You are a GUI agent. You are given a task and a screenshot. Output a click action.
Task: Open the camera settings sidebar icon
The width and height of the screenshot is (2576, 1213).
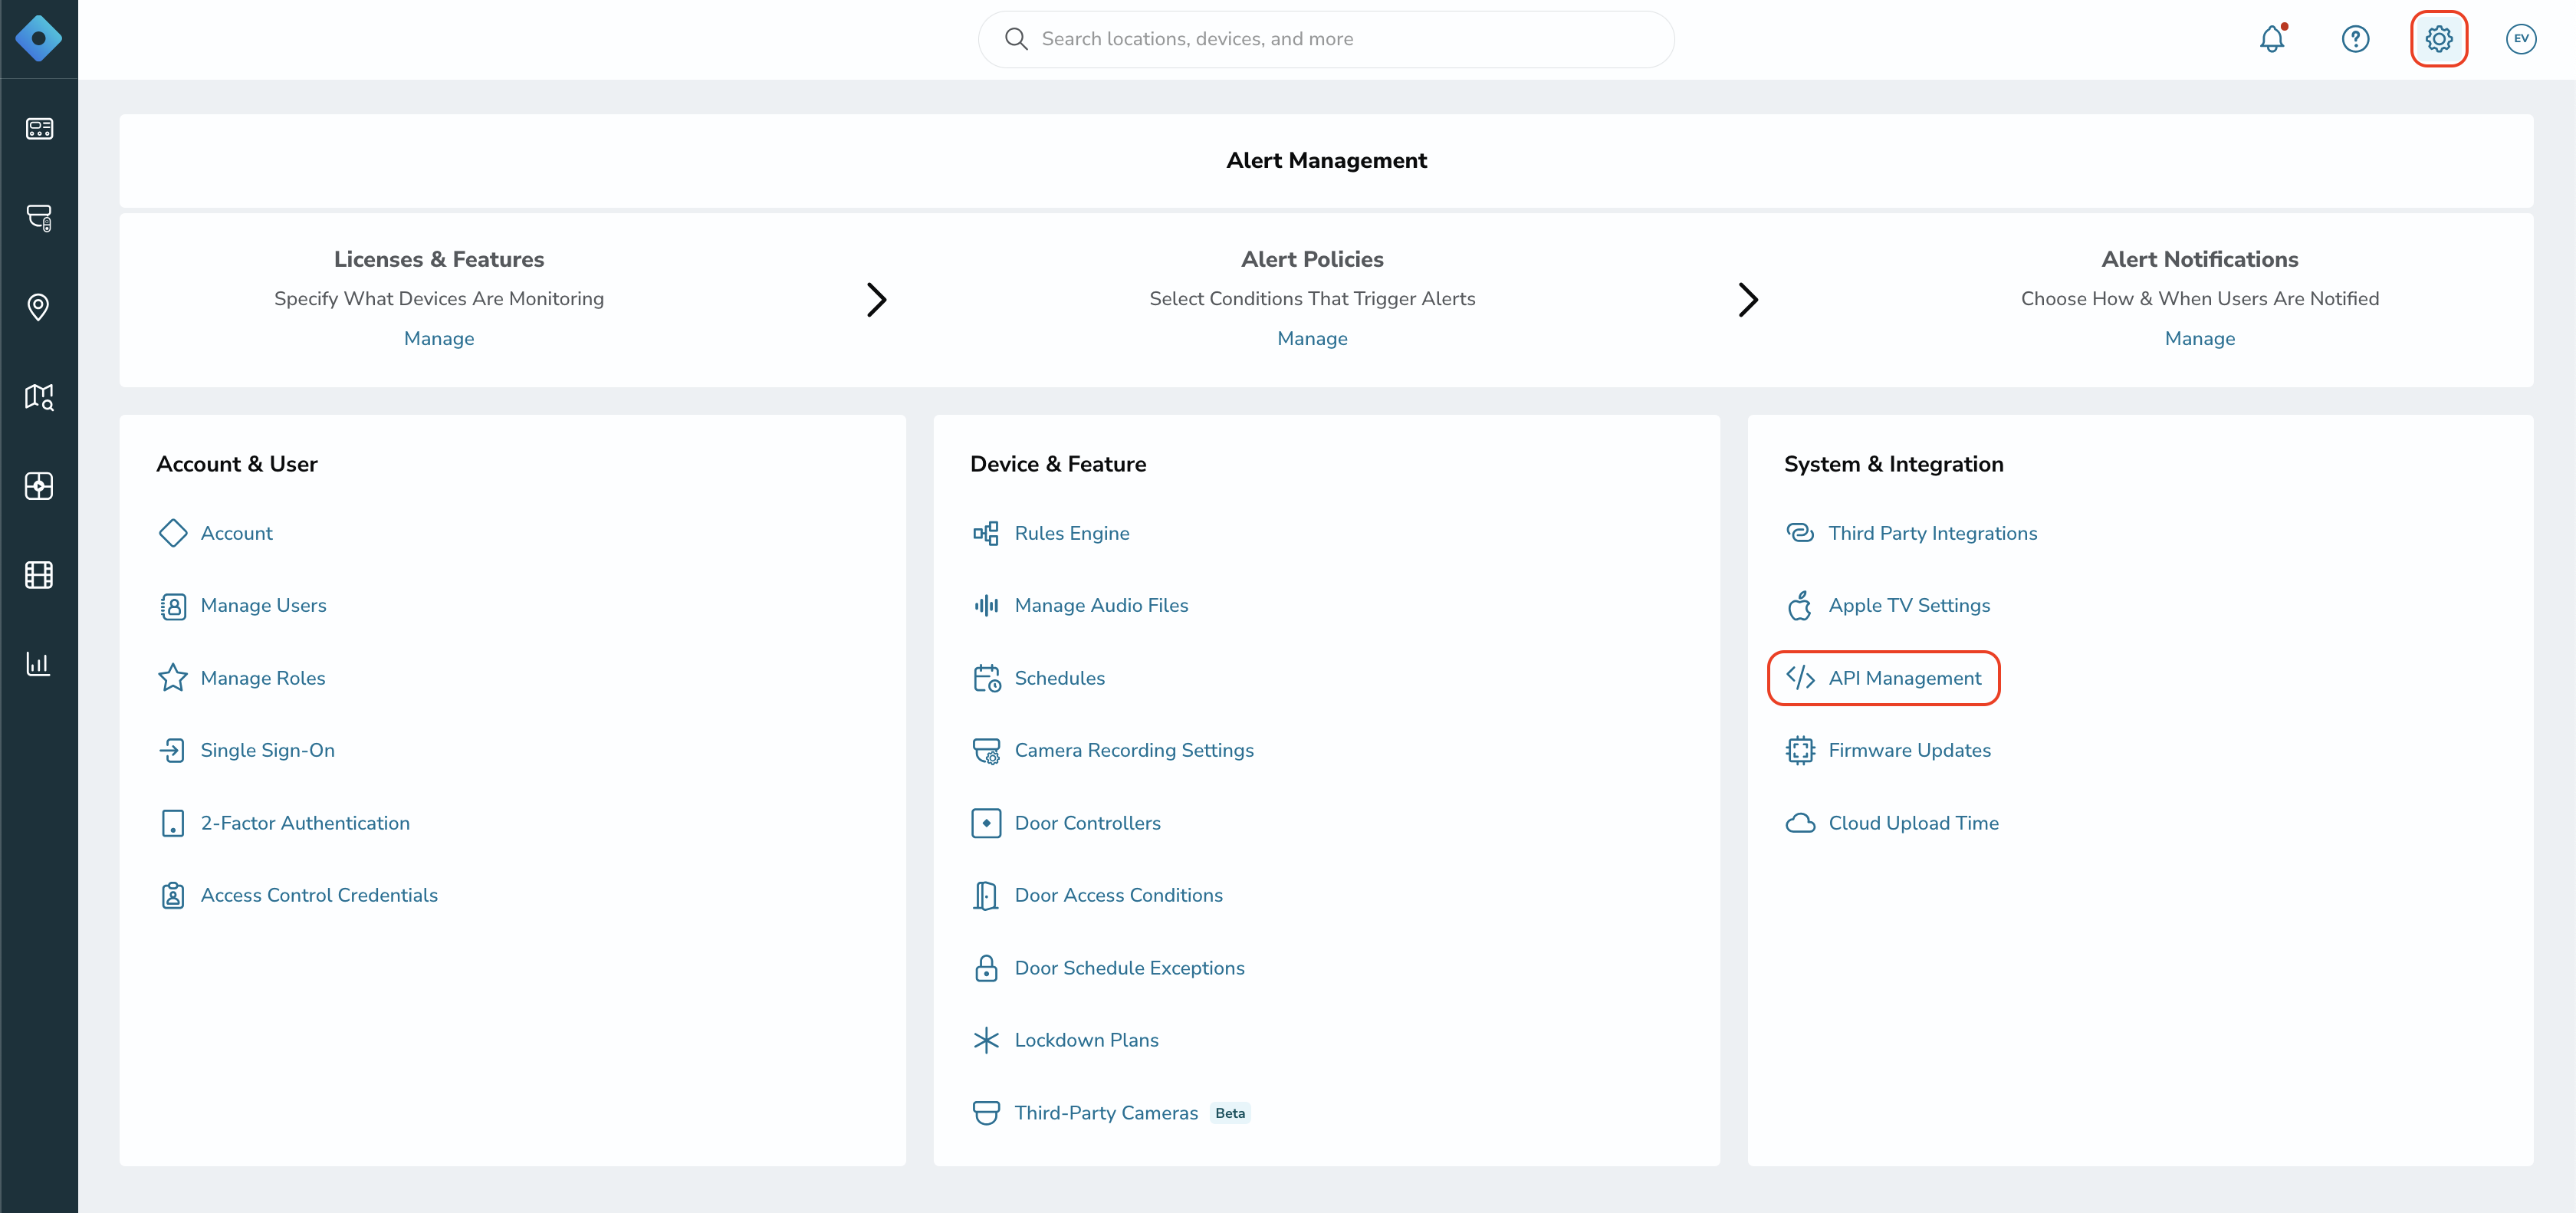pyautogui.click(x=39, y=217)
